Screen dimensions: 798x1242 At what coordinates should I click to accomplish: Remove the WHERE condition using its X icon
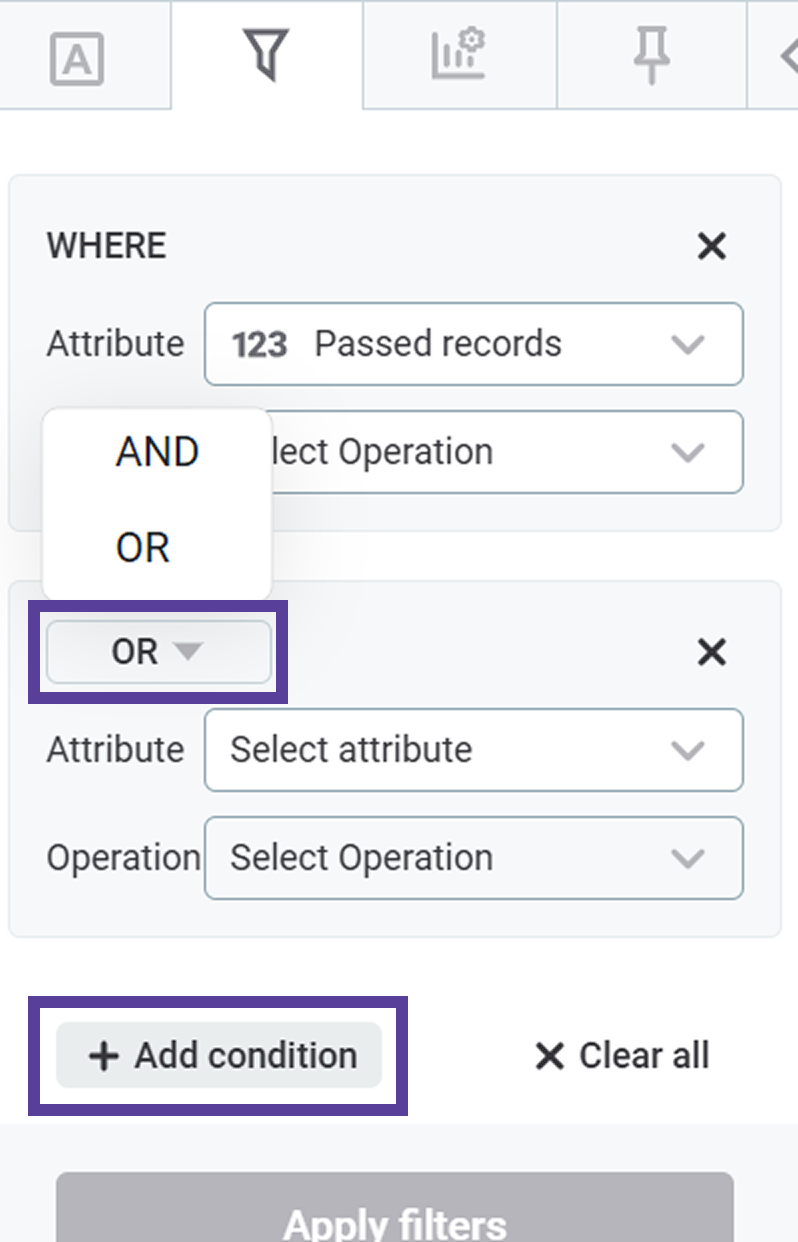(711, 246)
